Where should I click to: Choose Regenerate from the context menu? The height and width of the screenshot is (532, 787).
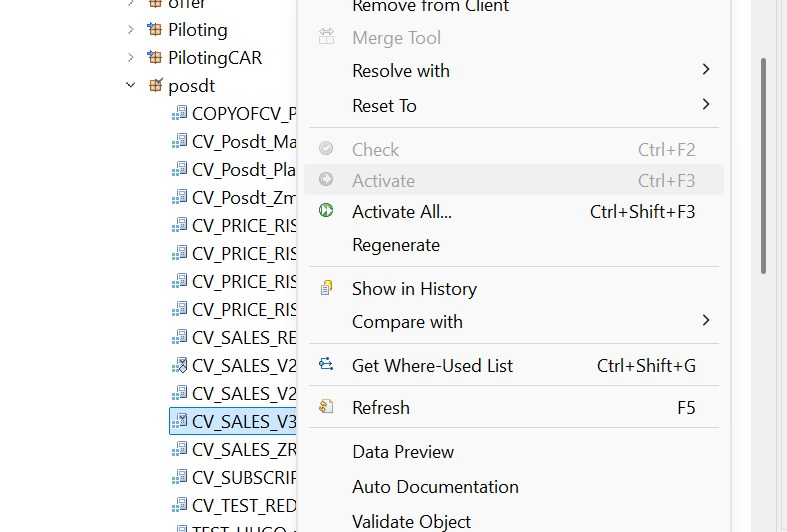(396, 244)
